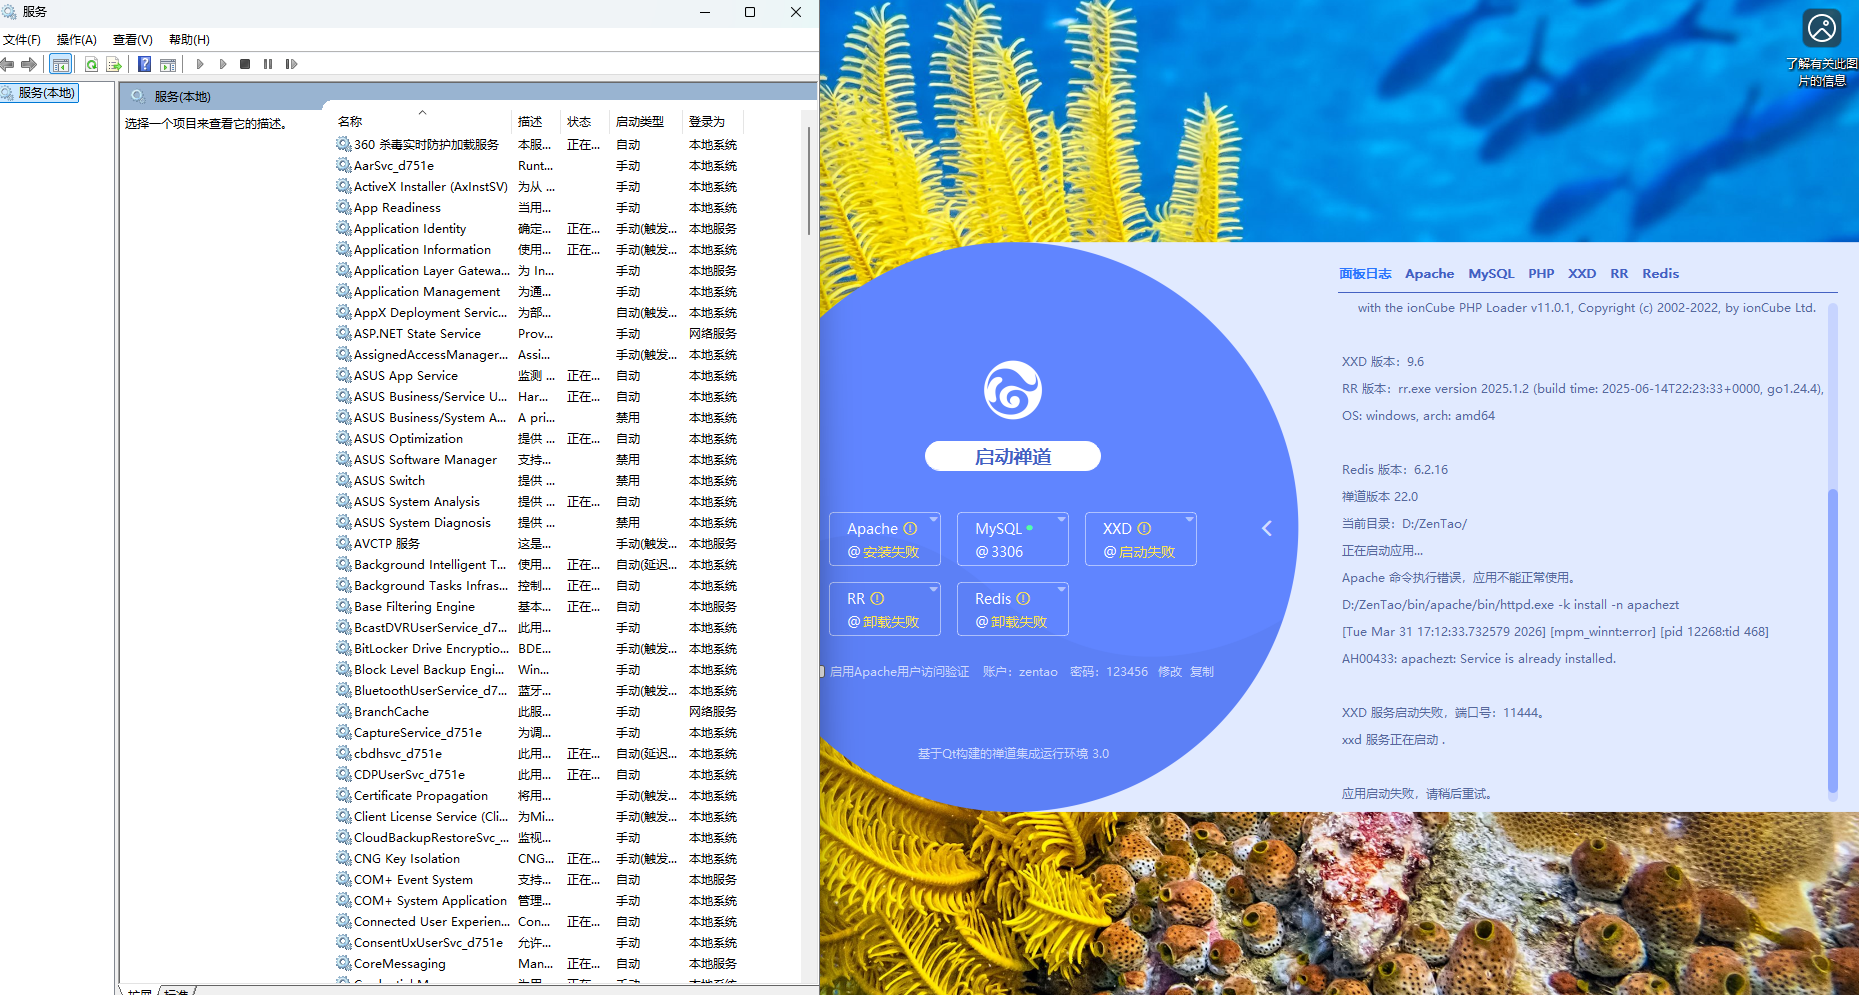Click the Apache 安装失败 status text

(x=891, y=552)
